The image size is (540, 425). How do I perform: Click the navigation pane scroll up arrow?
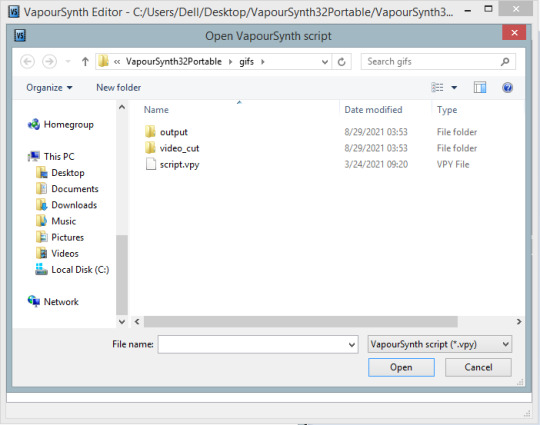[122, 107]
